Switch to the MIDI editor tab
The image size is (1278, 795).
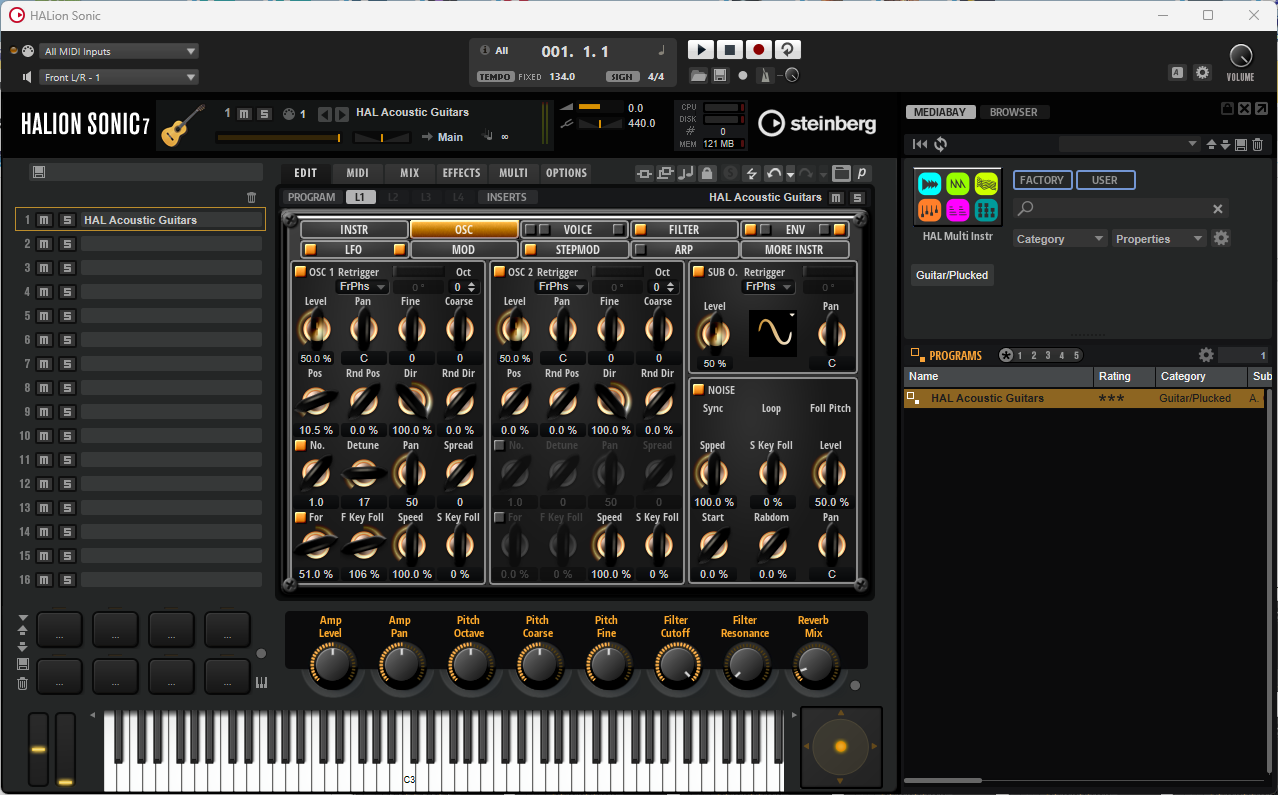point(358,173)
